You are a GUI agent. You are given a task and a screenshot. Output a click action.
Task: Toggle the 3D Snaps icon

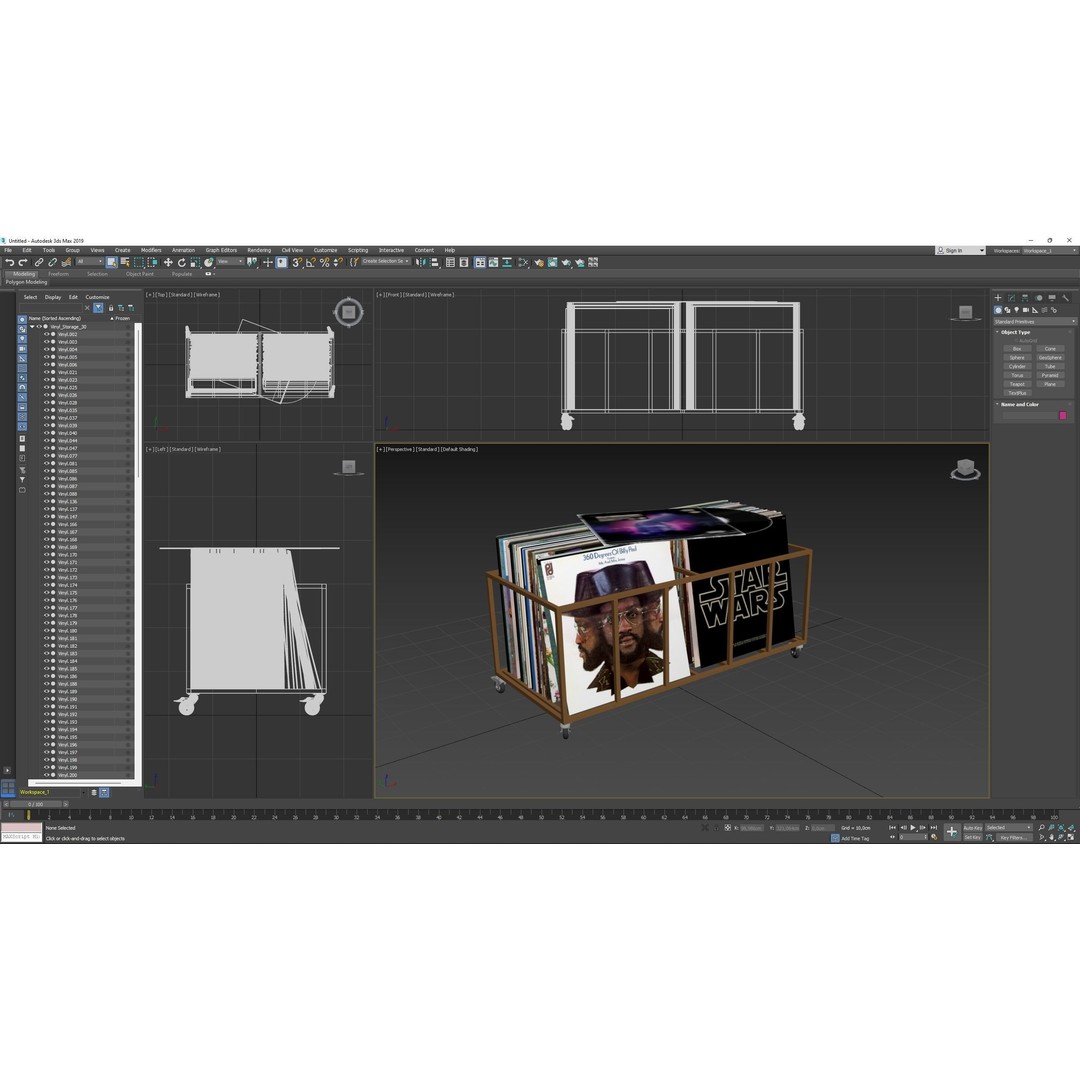[x=297, y=262]
